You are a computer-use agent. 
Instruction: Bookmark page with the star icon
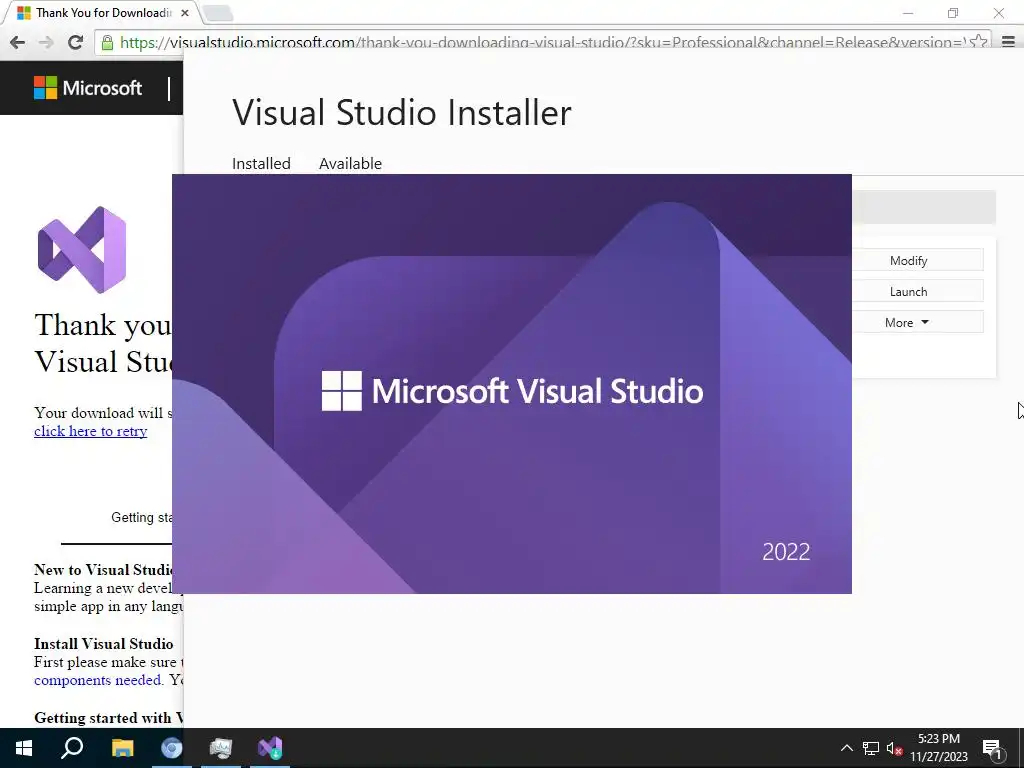click(978, 42)
